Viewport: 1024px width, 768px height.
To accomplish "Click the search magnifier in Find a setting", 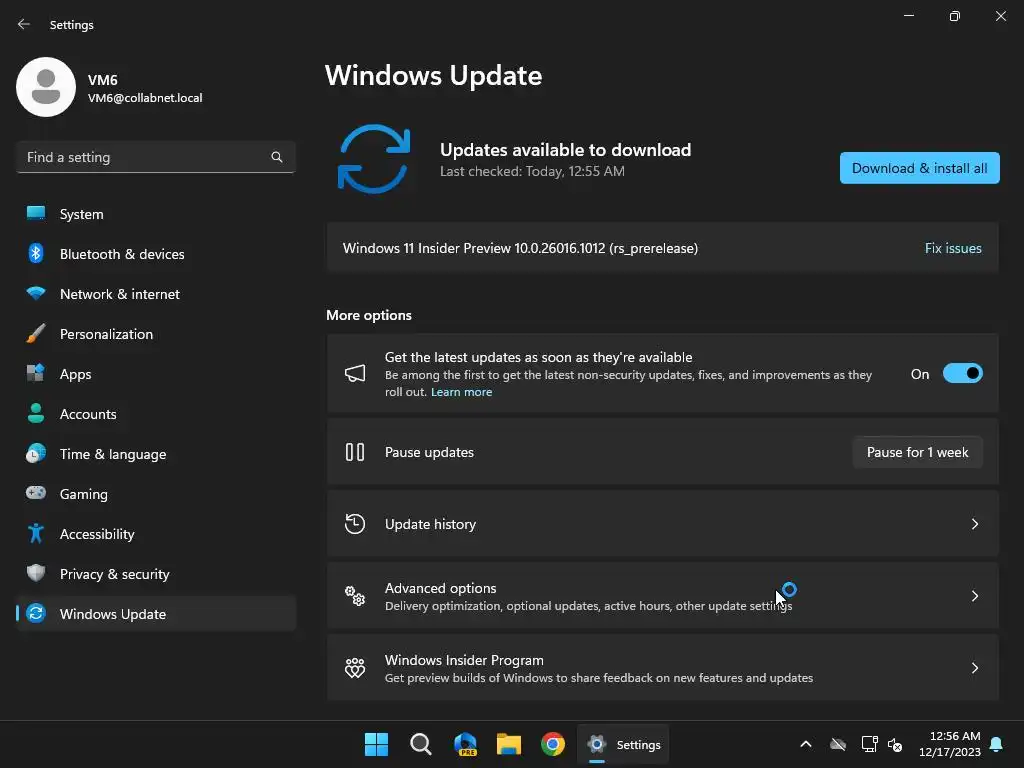I will (x=277, y=157).
